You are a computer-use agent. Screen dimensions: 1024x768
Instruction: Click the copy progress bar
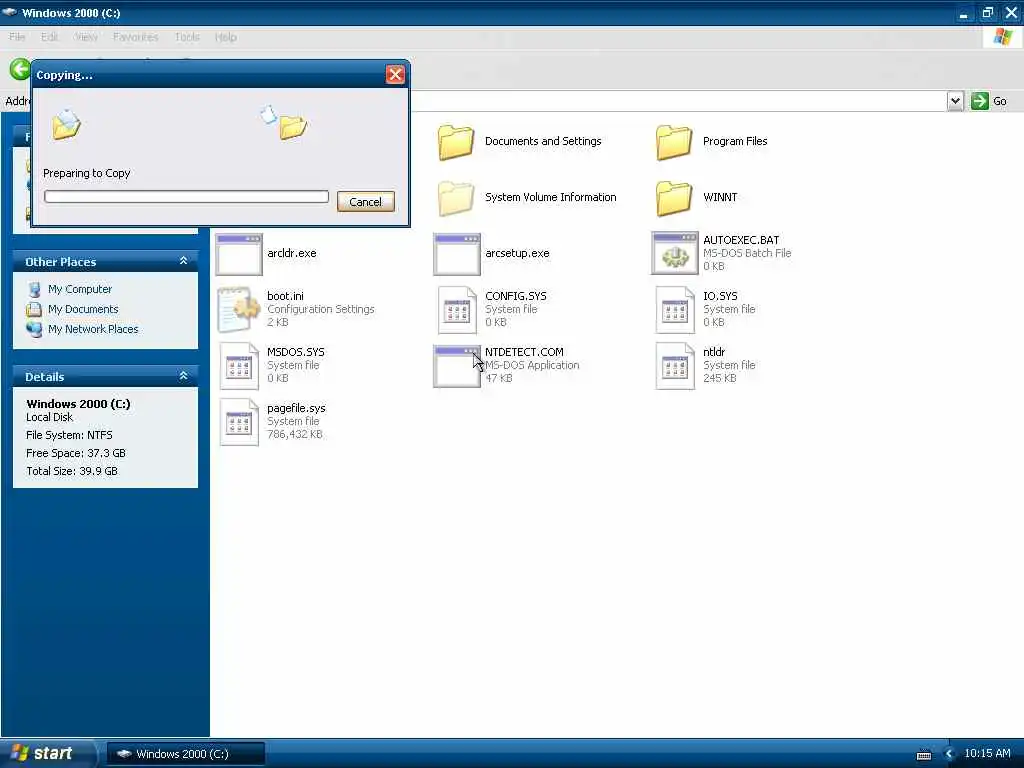point(186,197)
